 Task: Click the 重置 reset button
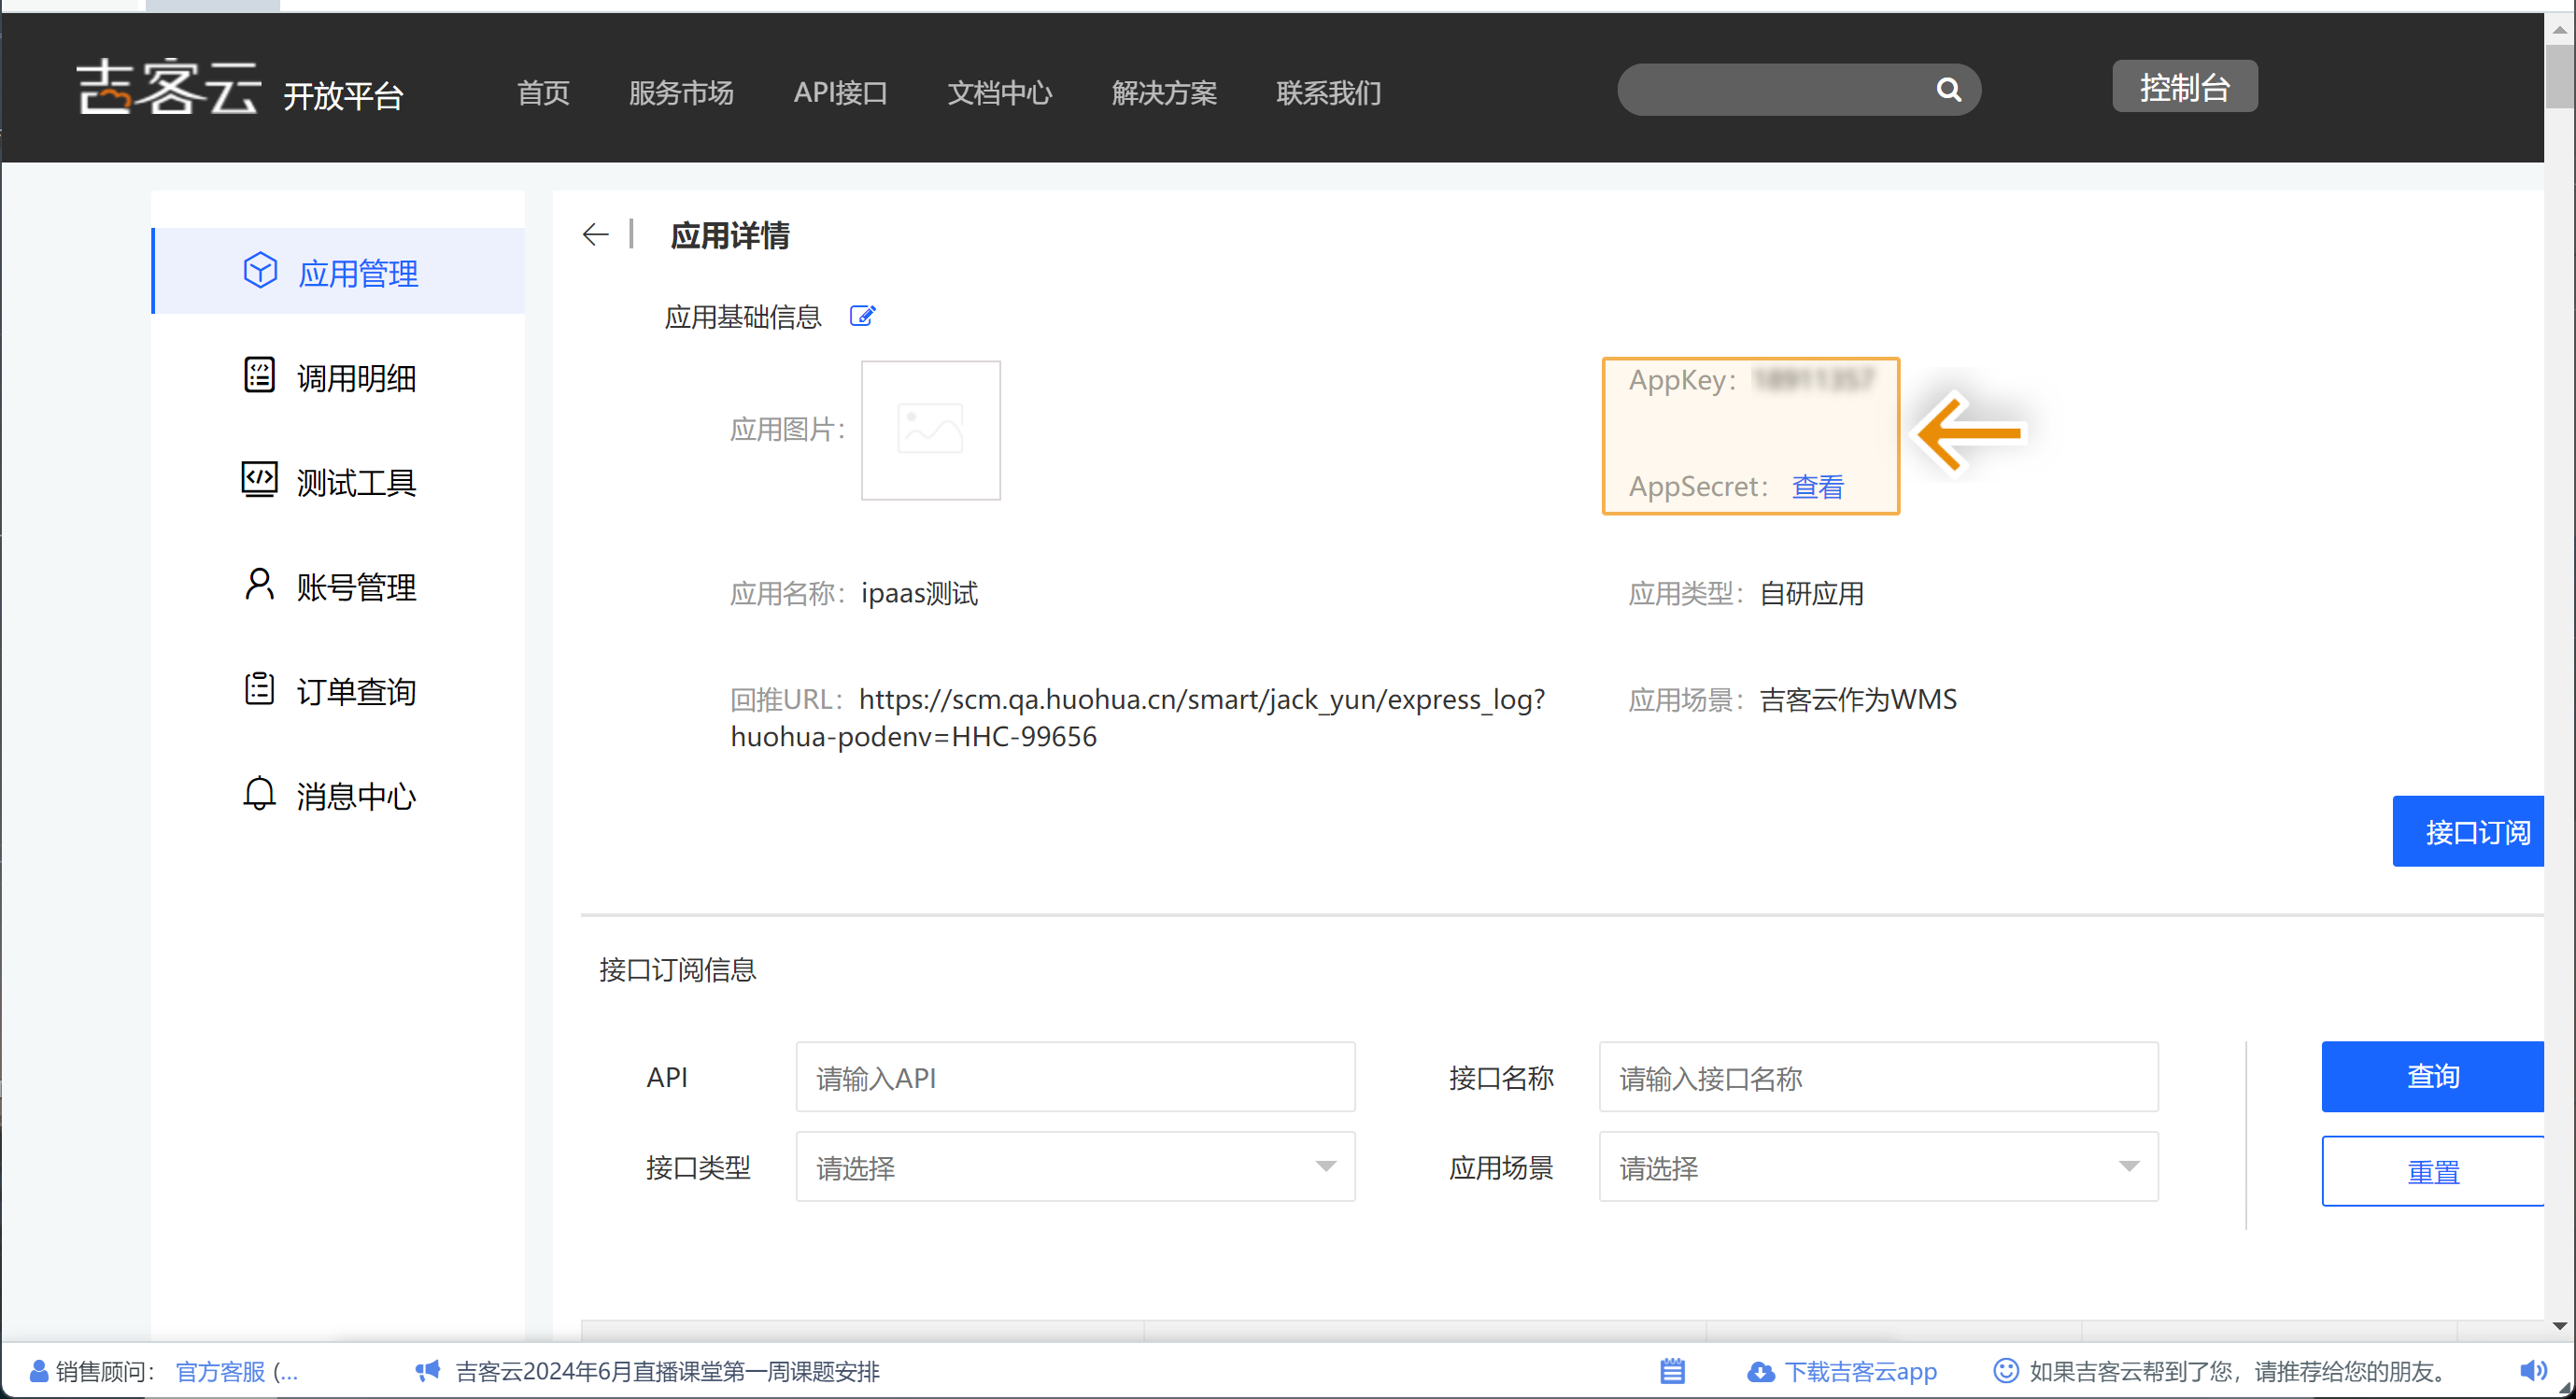2432,1171
